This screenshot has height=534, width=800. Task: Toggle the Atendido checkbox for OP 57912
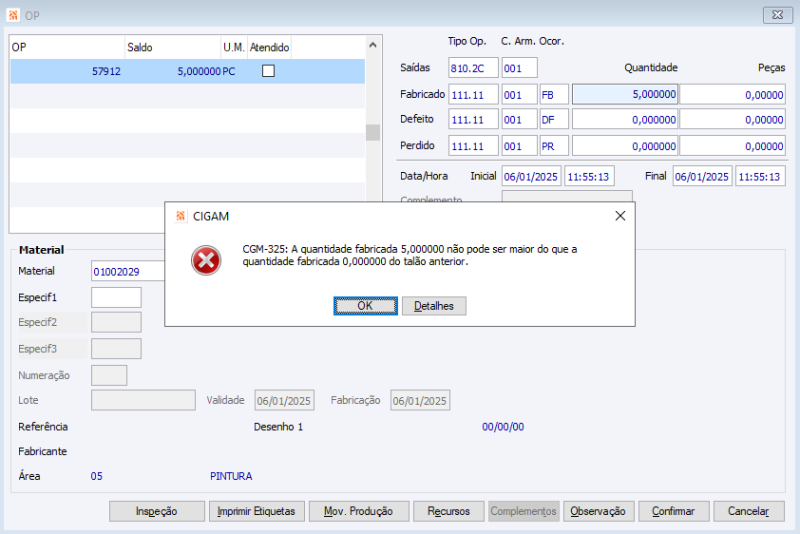pyautogui.click(x=268, y=71)
